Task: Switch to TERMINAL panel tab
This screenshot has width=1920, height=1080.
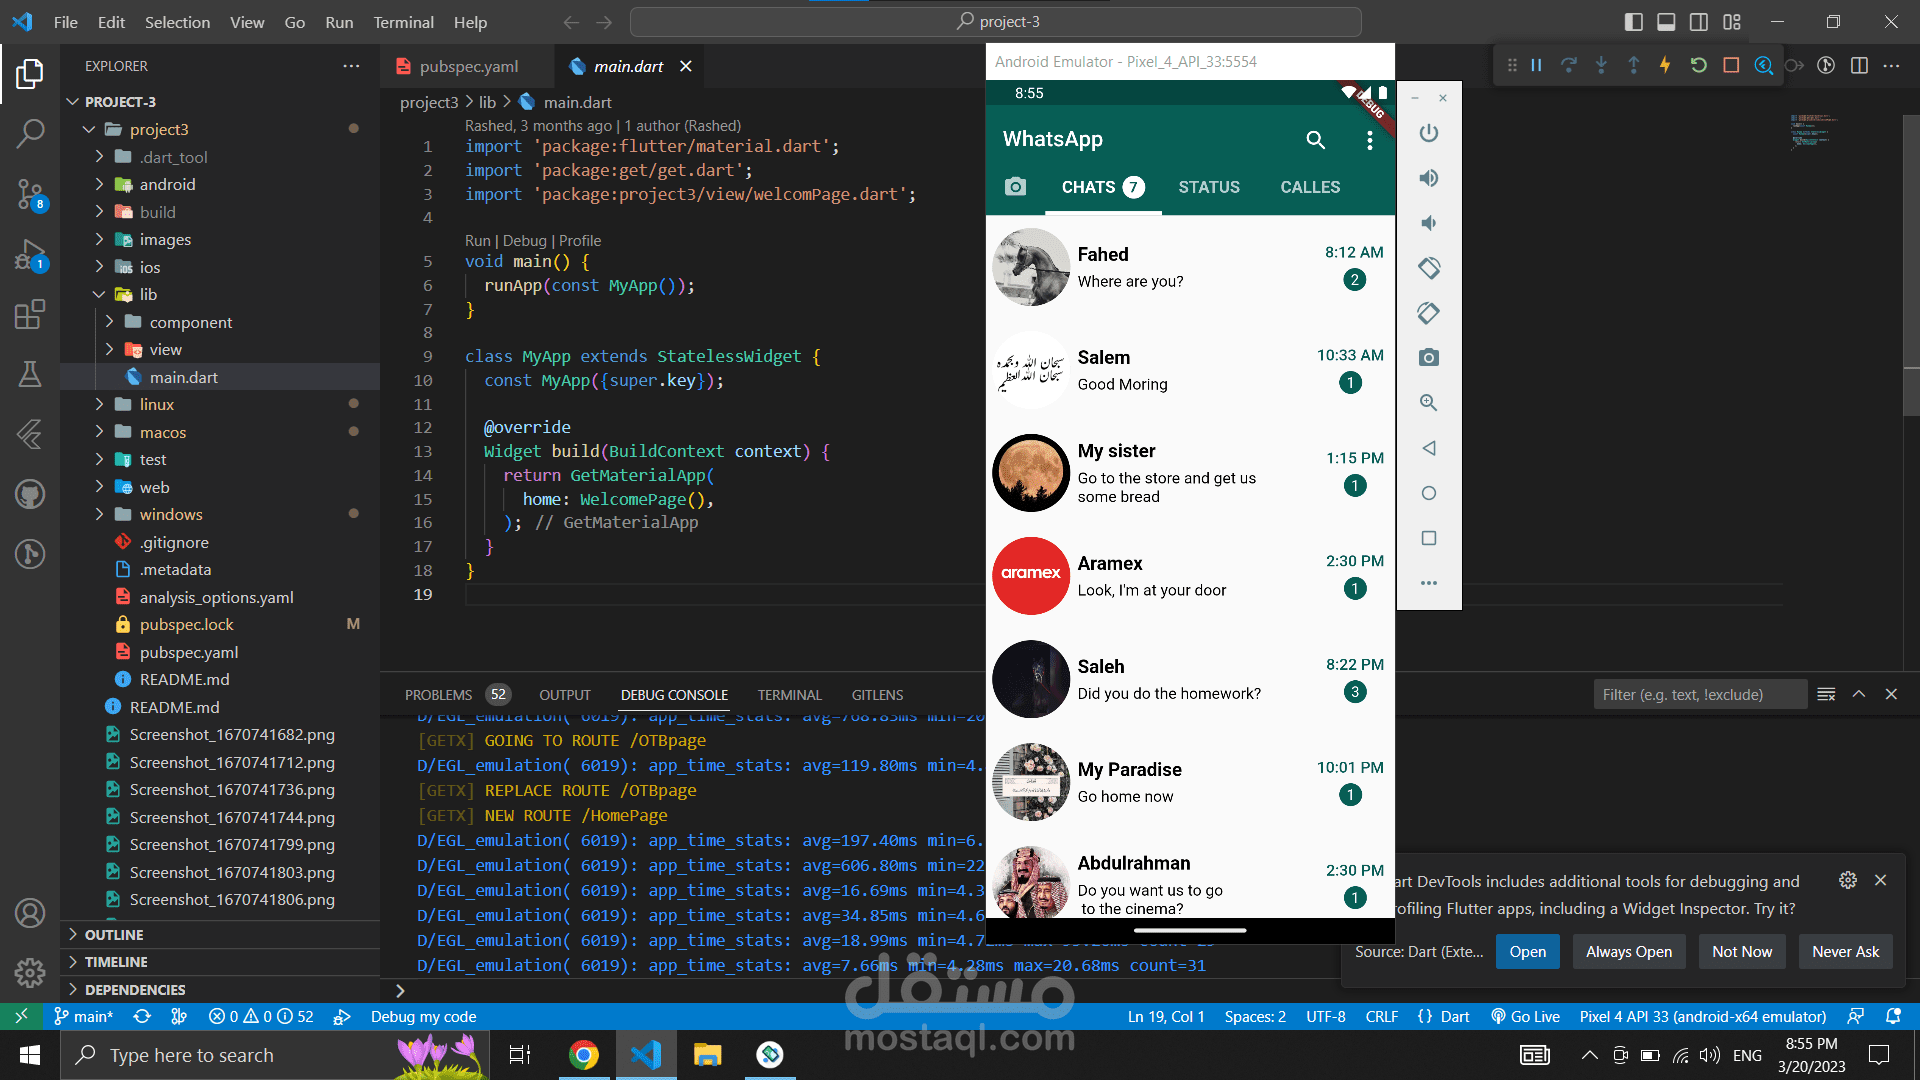Action: click(789, 695)
